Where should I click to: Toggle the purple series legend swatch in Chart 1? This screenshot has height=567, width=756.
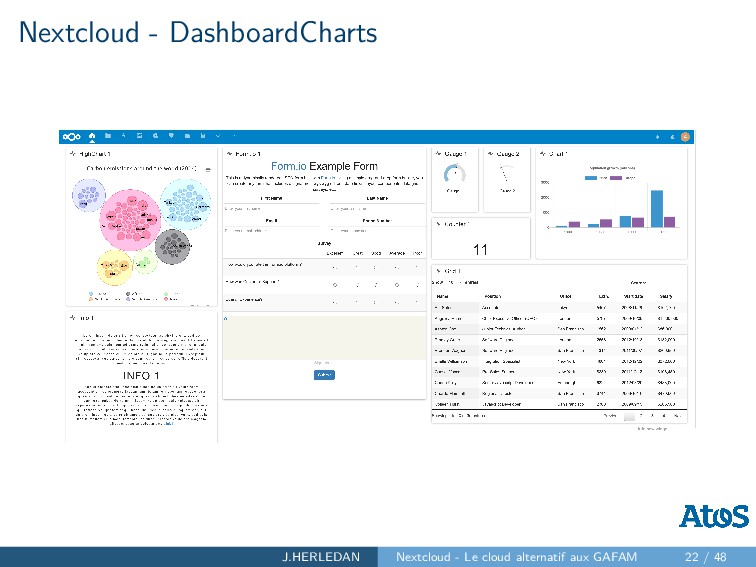click(616, 178)
